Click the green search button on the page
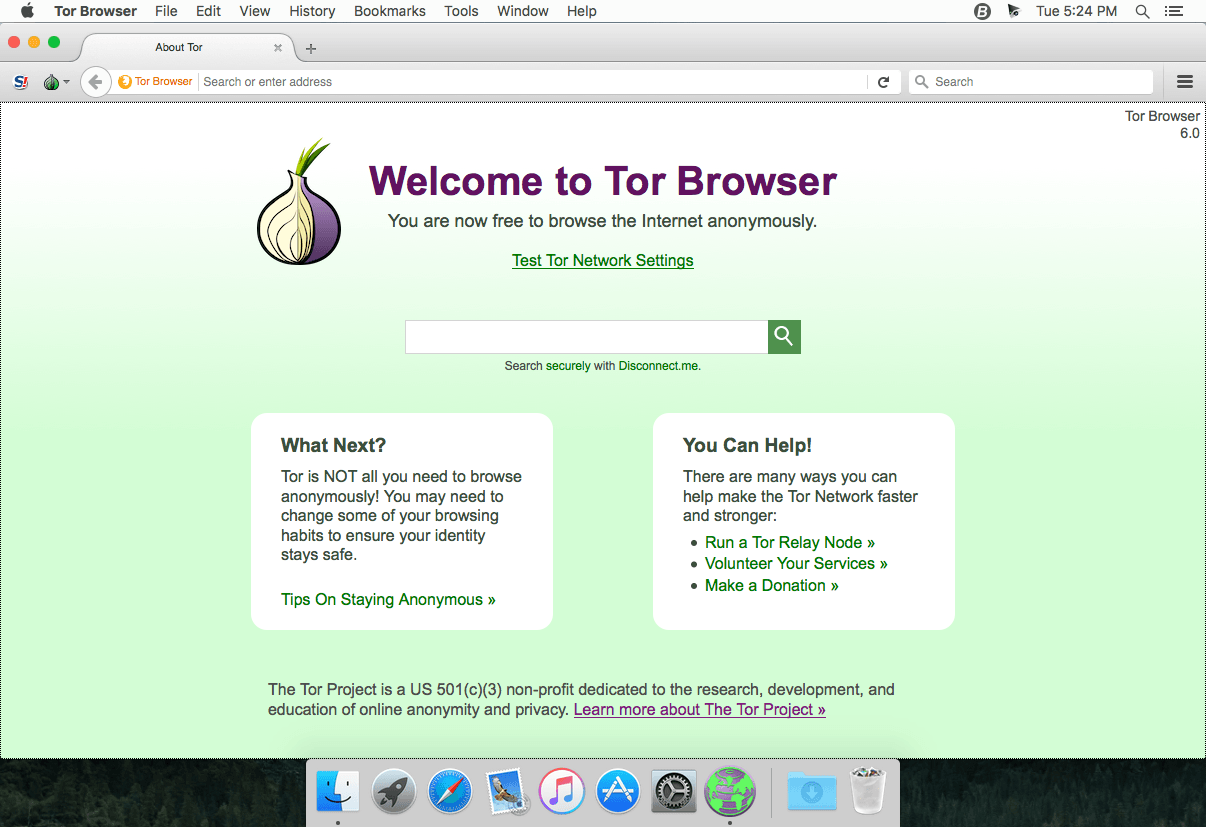Viewport: 1206px width, 827px height. (x=784, y=337)
